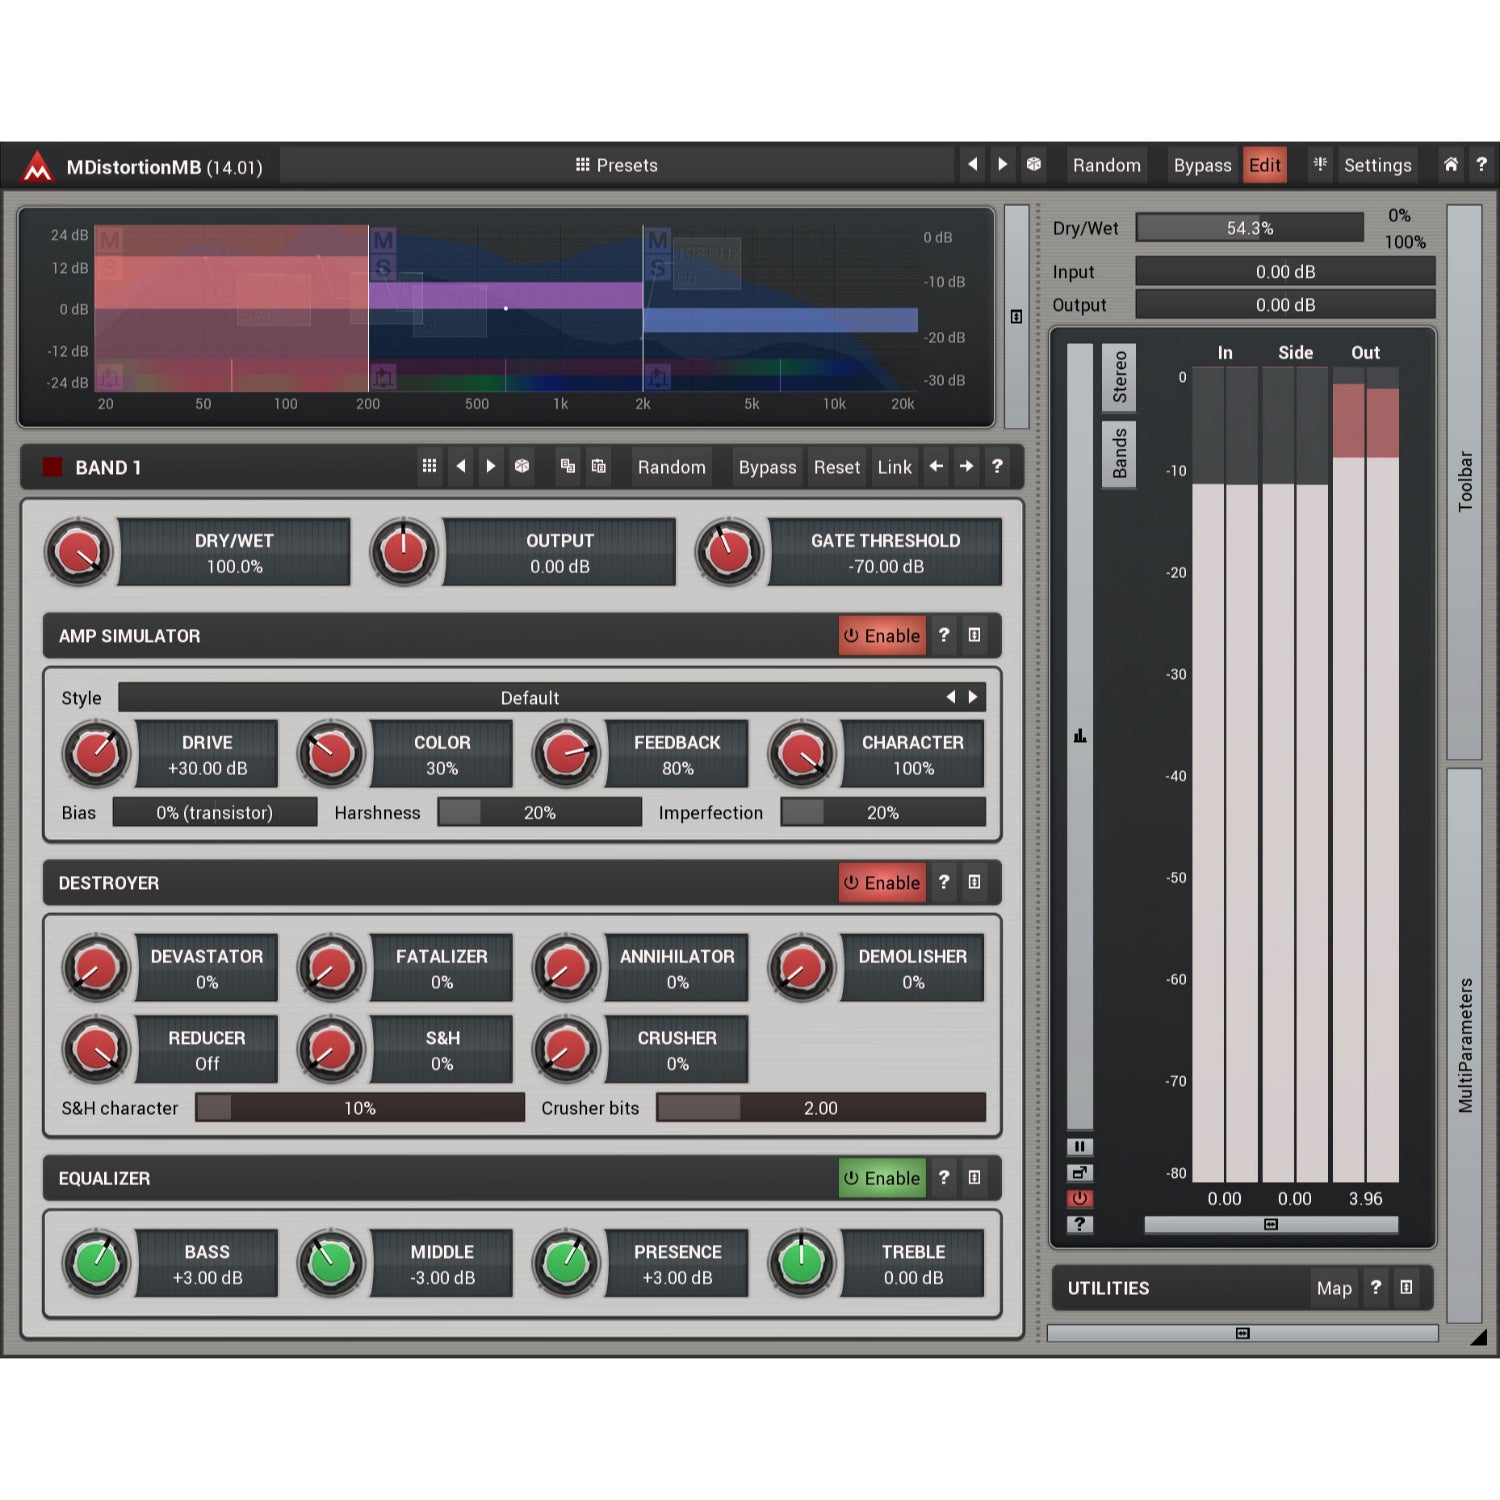Screen dimensions: 1500x1500
Task: Click the Edit button
Action: (x=1264, y=165)
